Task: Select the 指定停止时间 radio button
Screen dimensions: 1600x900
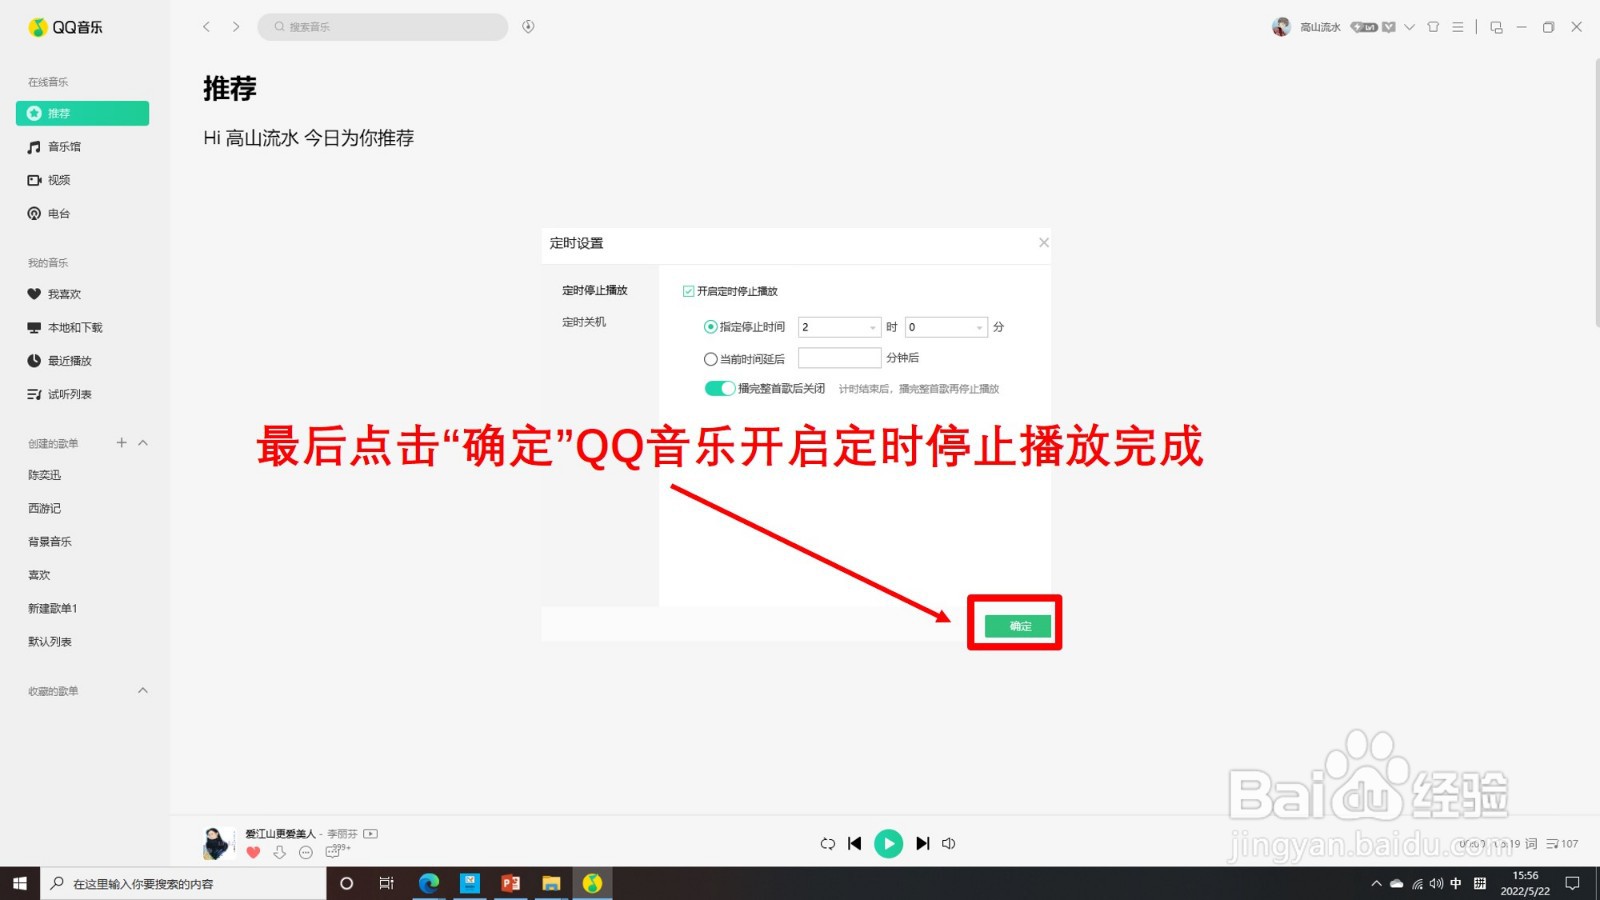Action: (x=710, y=327)
